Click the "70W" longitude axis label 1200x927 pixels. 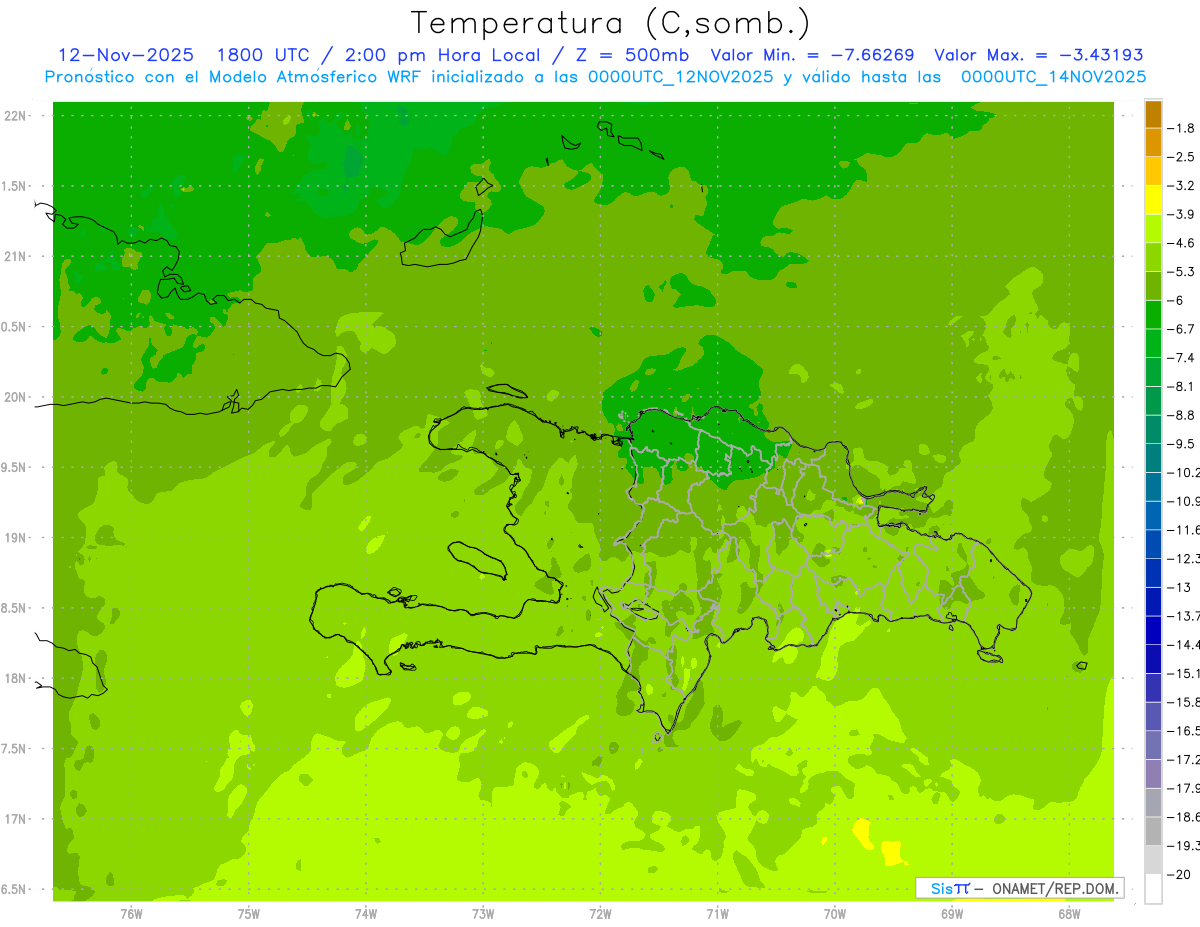coord(835,914)
